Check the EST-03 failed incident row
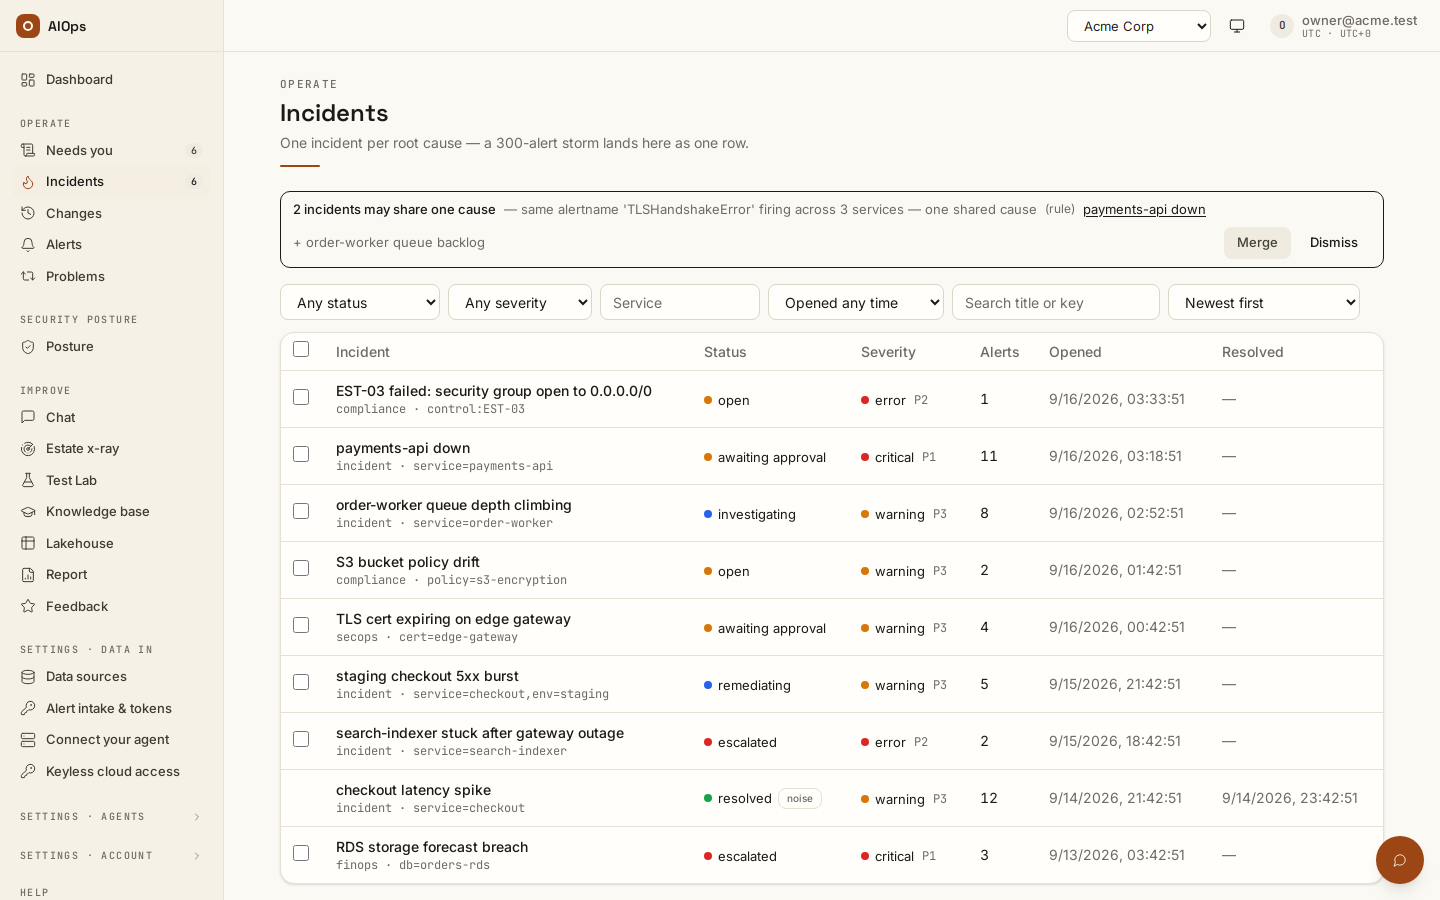 301,397
